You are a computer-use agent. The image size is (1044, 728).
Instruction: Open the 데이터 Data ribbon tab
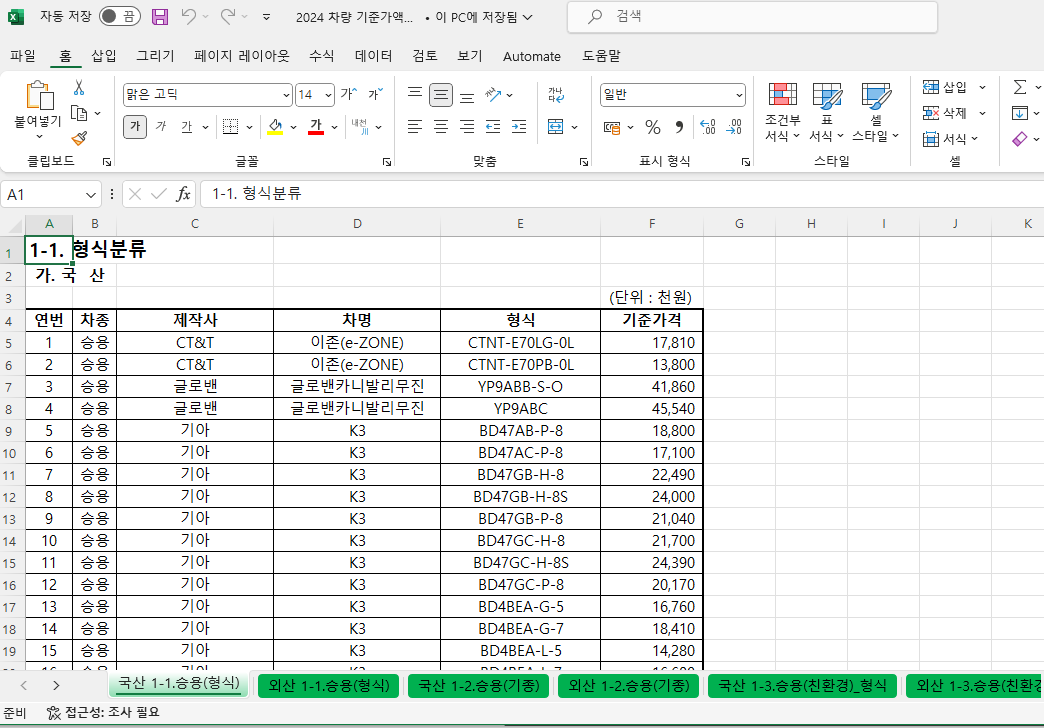(x=374, y=56)
